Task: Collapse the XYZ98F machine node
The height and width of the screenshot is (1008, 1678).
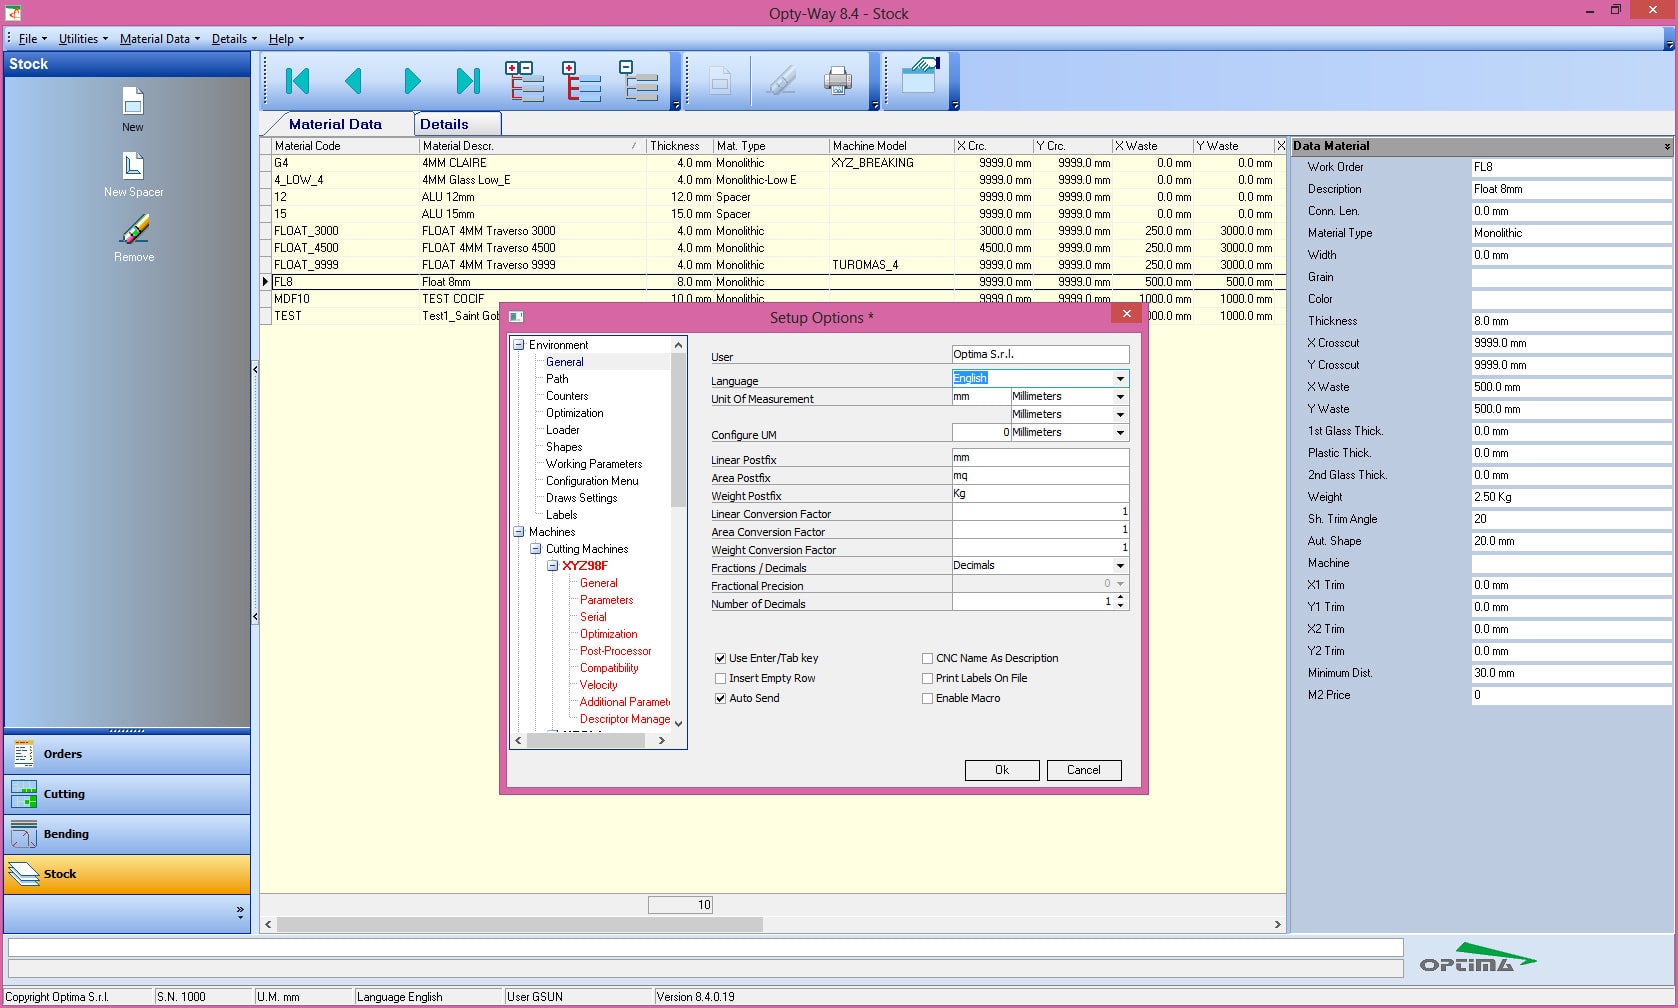Action: 553,566
